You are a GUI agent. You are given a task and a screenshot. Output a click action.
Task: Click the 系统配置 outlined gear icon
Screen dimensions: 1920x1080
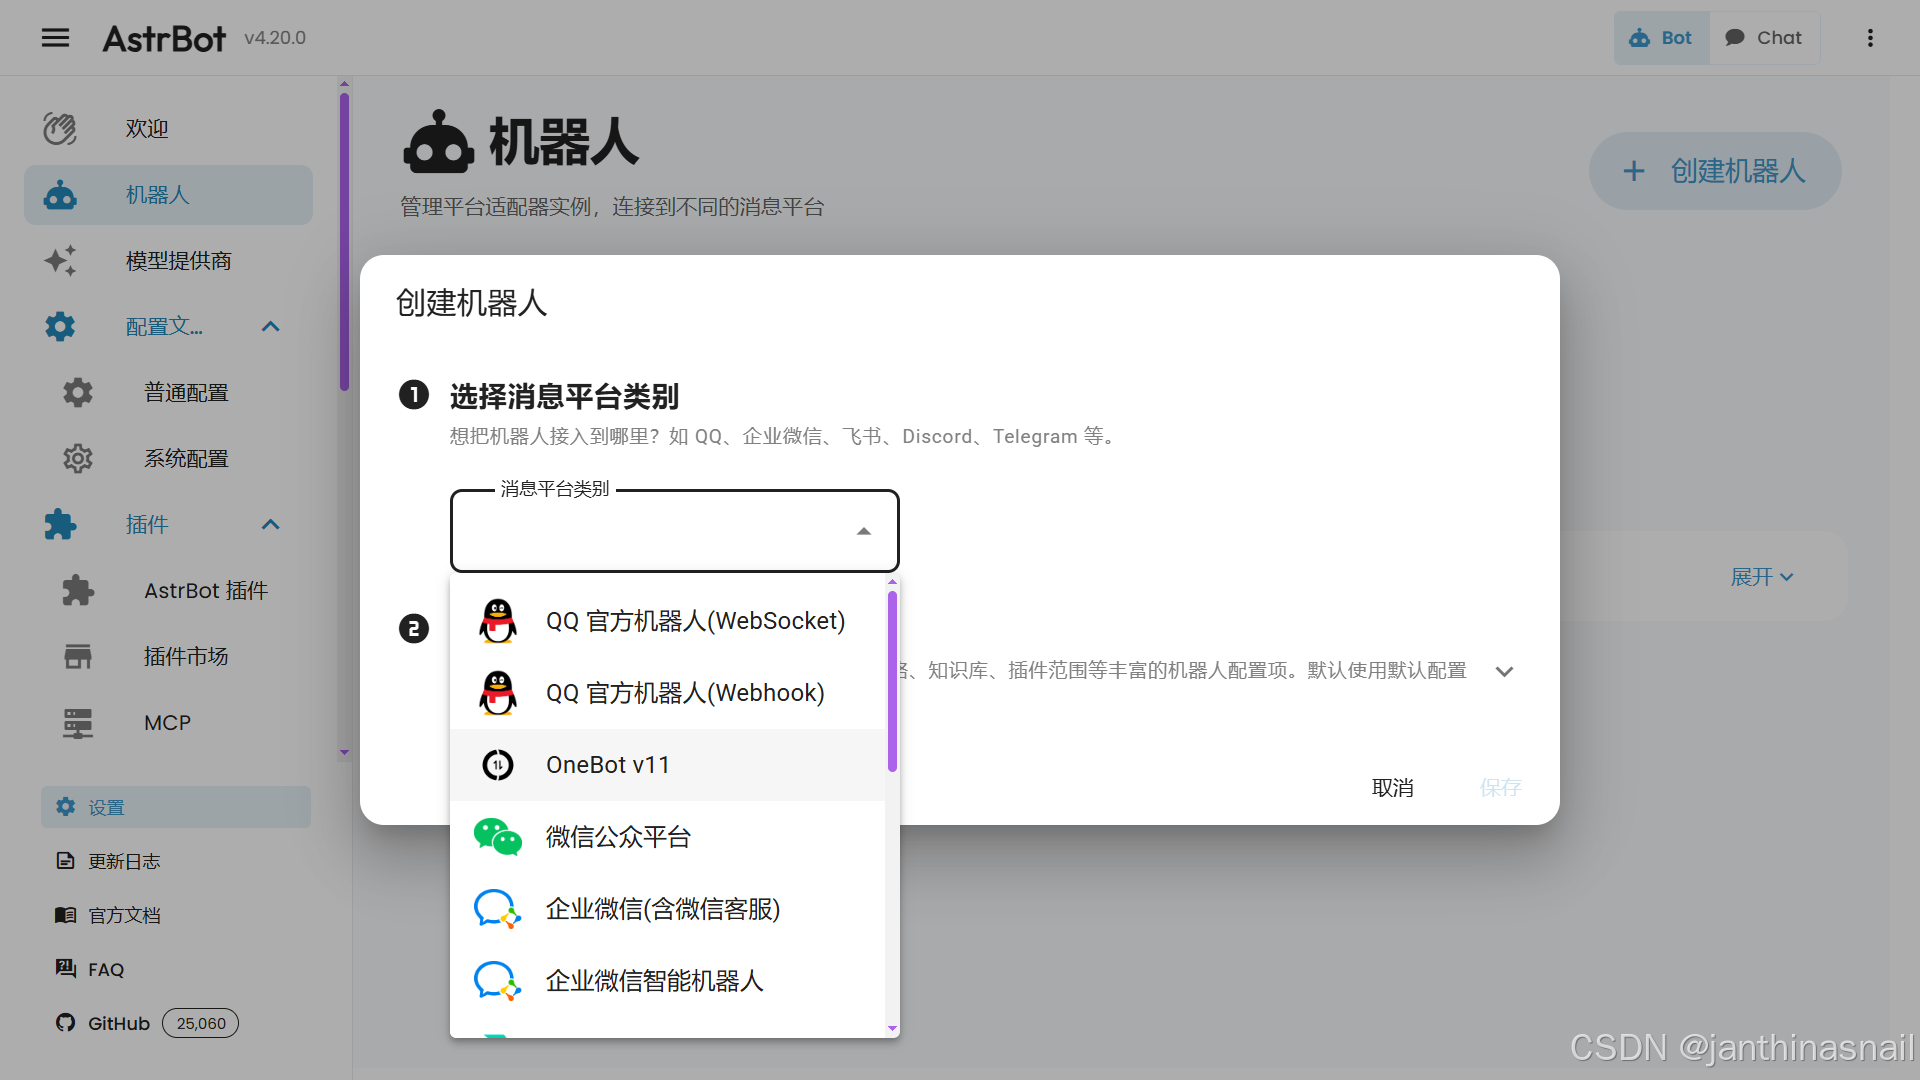[x=78, y=459]
